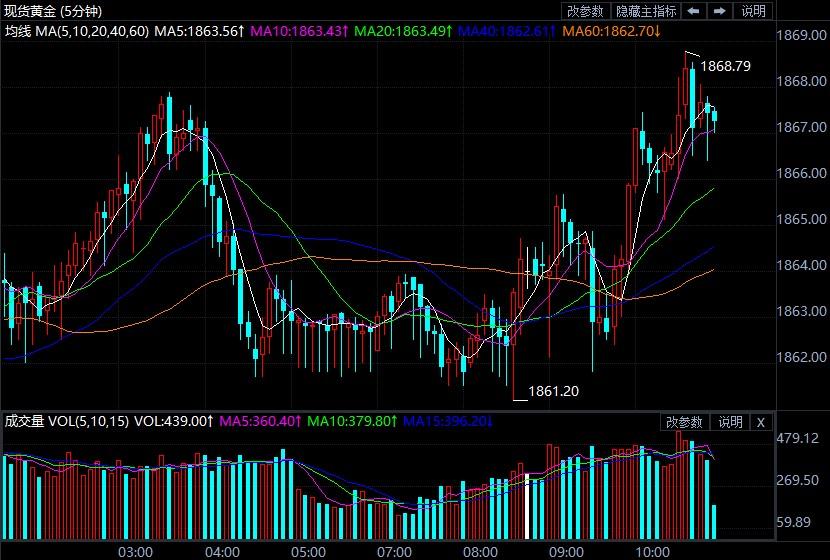This screenshot has width=830, height=560.
Task: Click the VOL:439.00 value label
Action: (x=174, y=421)
